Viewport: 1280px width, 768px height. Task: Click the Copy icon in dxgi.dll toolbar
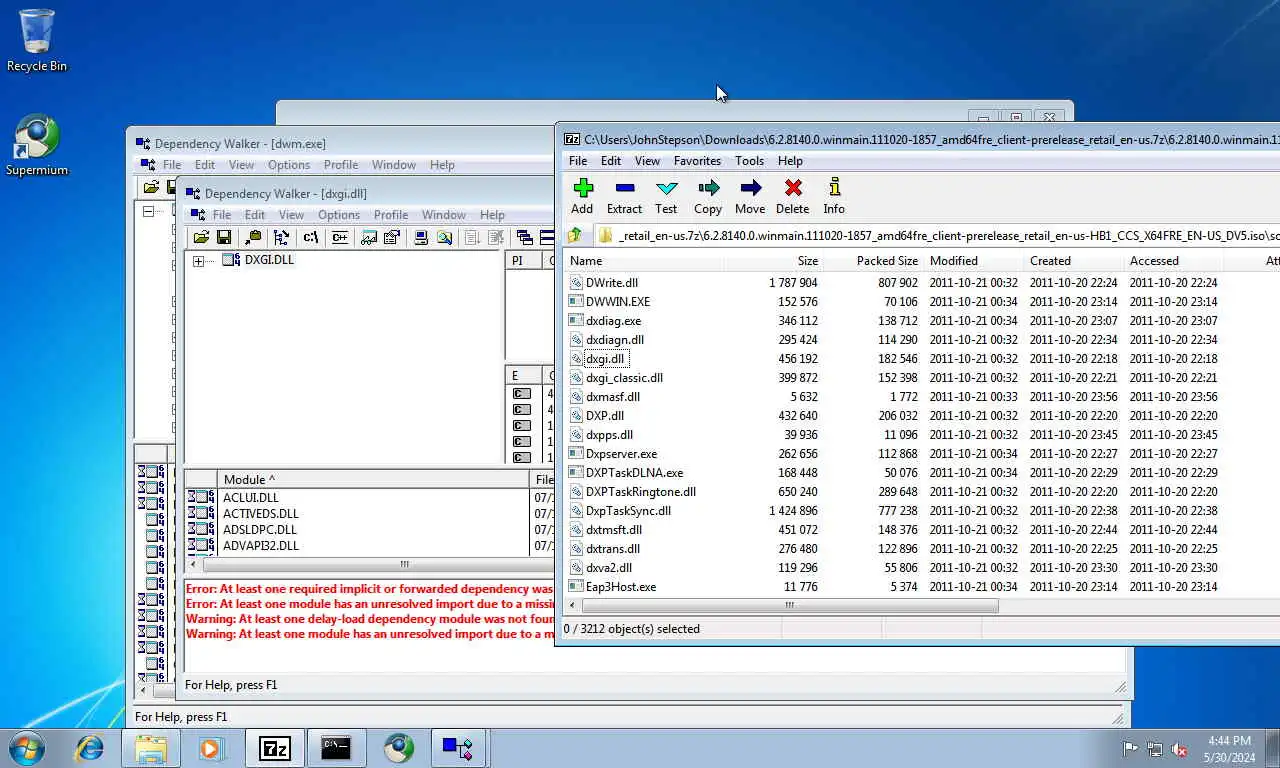pyautogui.click(x=253, y=237)
